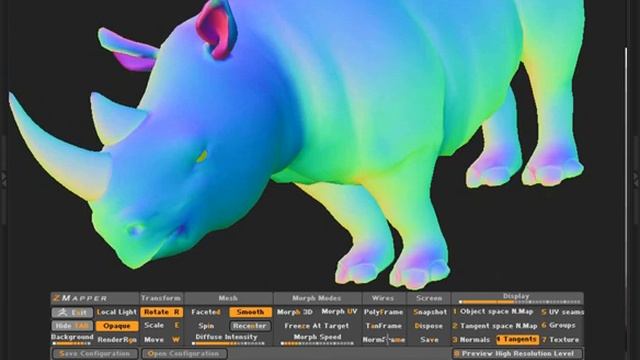Click the ZMapper logo title

click(80, 298)
